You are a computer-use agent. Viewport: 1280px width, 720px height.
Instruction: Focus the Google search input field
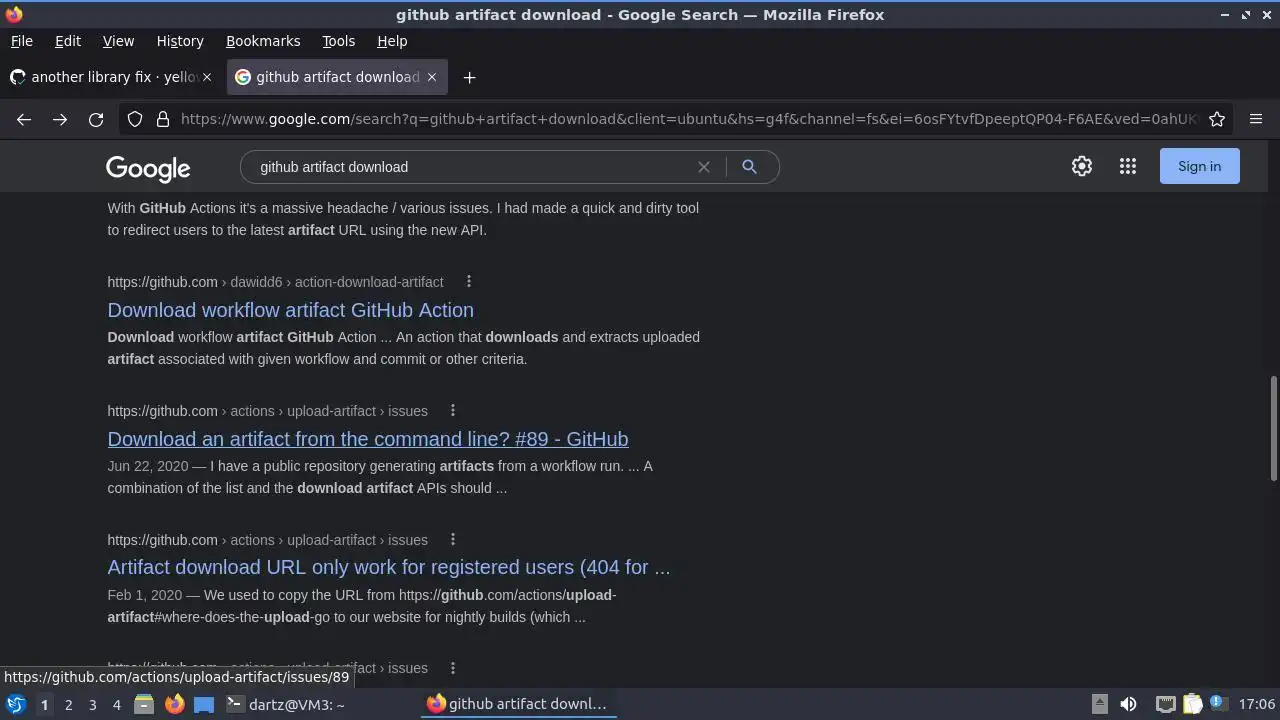(470, 167)
